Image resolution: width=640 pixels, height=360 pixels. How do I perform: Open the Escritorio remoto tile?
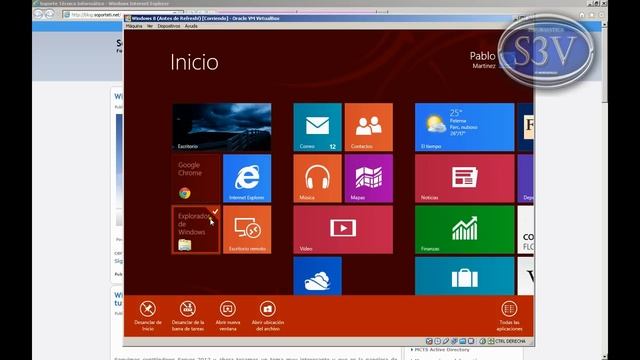pyautogui.click(x=247, y=229)
